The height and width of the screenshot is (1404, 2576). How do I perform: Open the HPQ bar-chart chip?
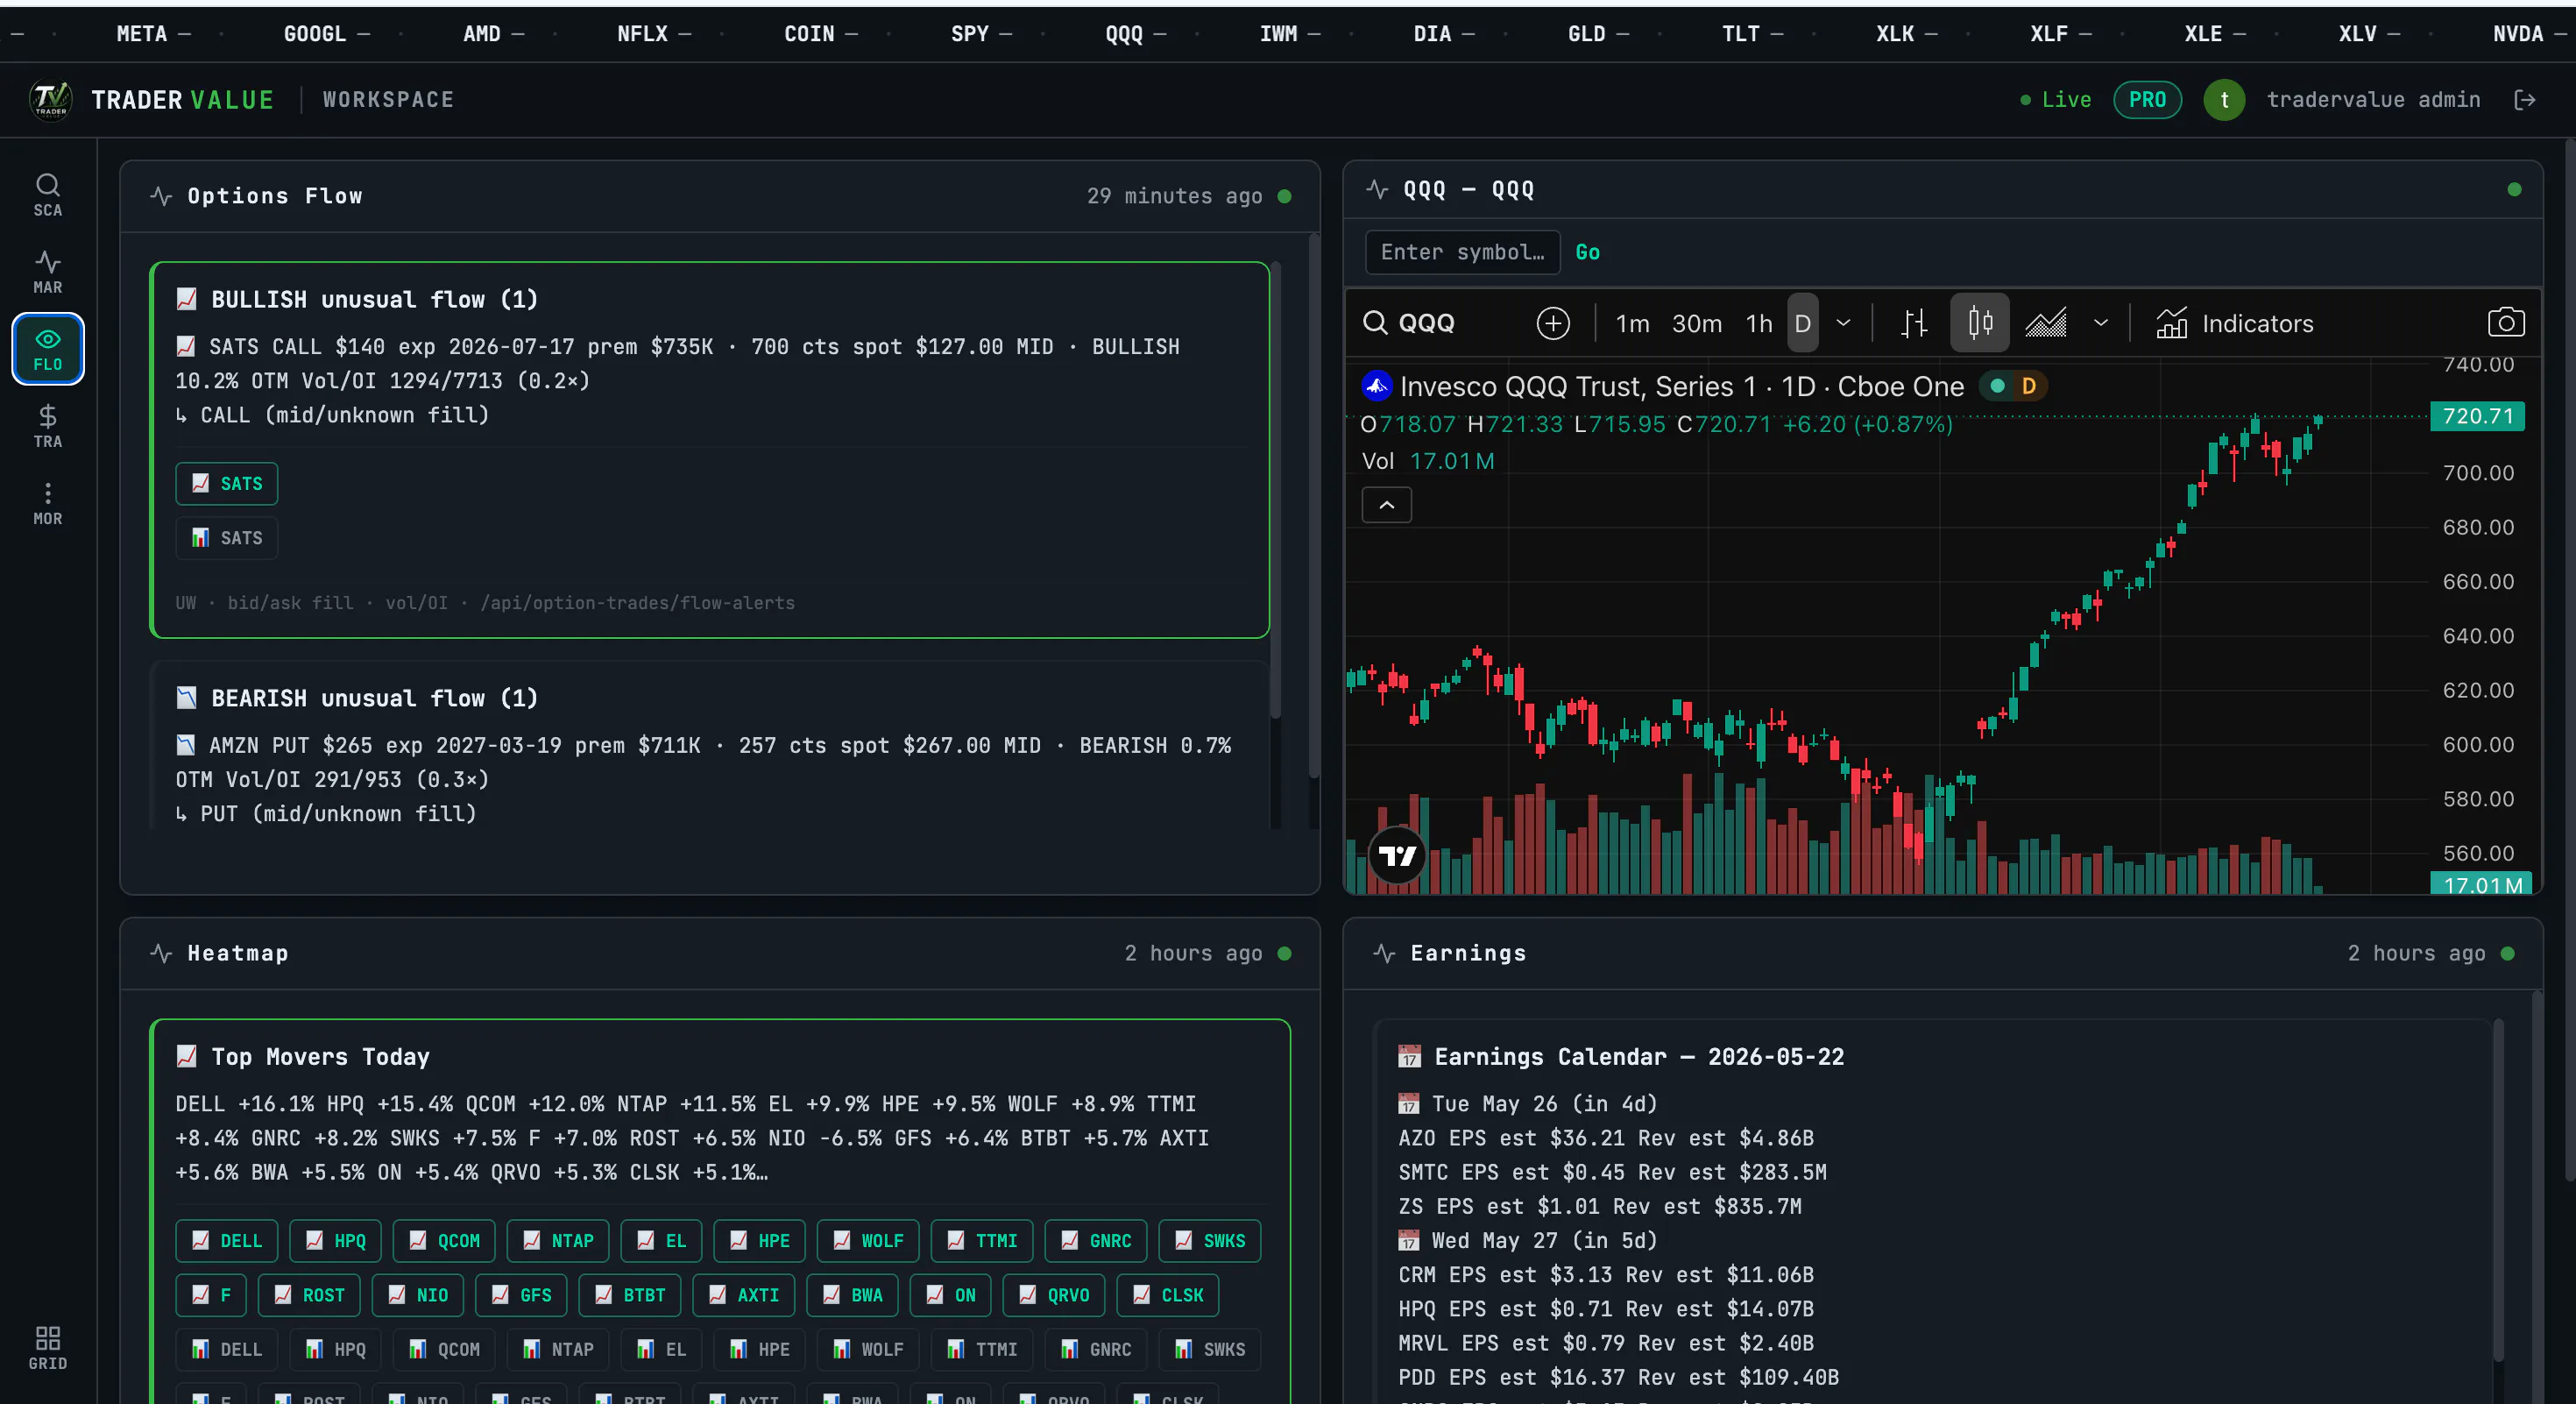[x=335, y=1349]
